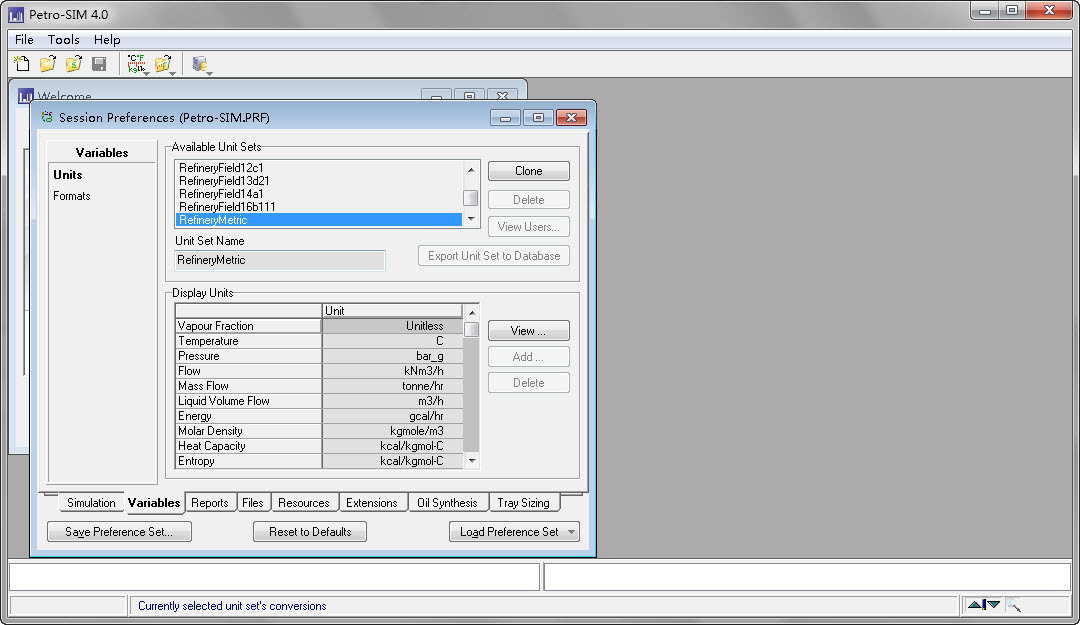1080x625 pixels.
Task: Create a new case from the toolbar
Action: 21,64
